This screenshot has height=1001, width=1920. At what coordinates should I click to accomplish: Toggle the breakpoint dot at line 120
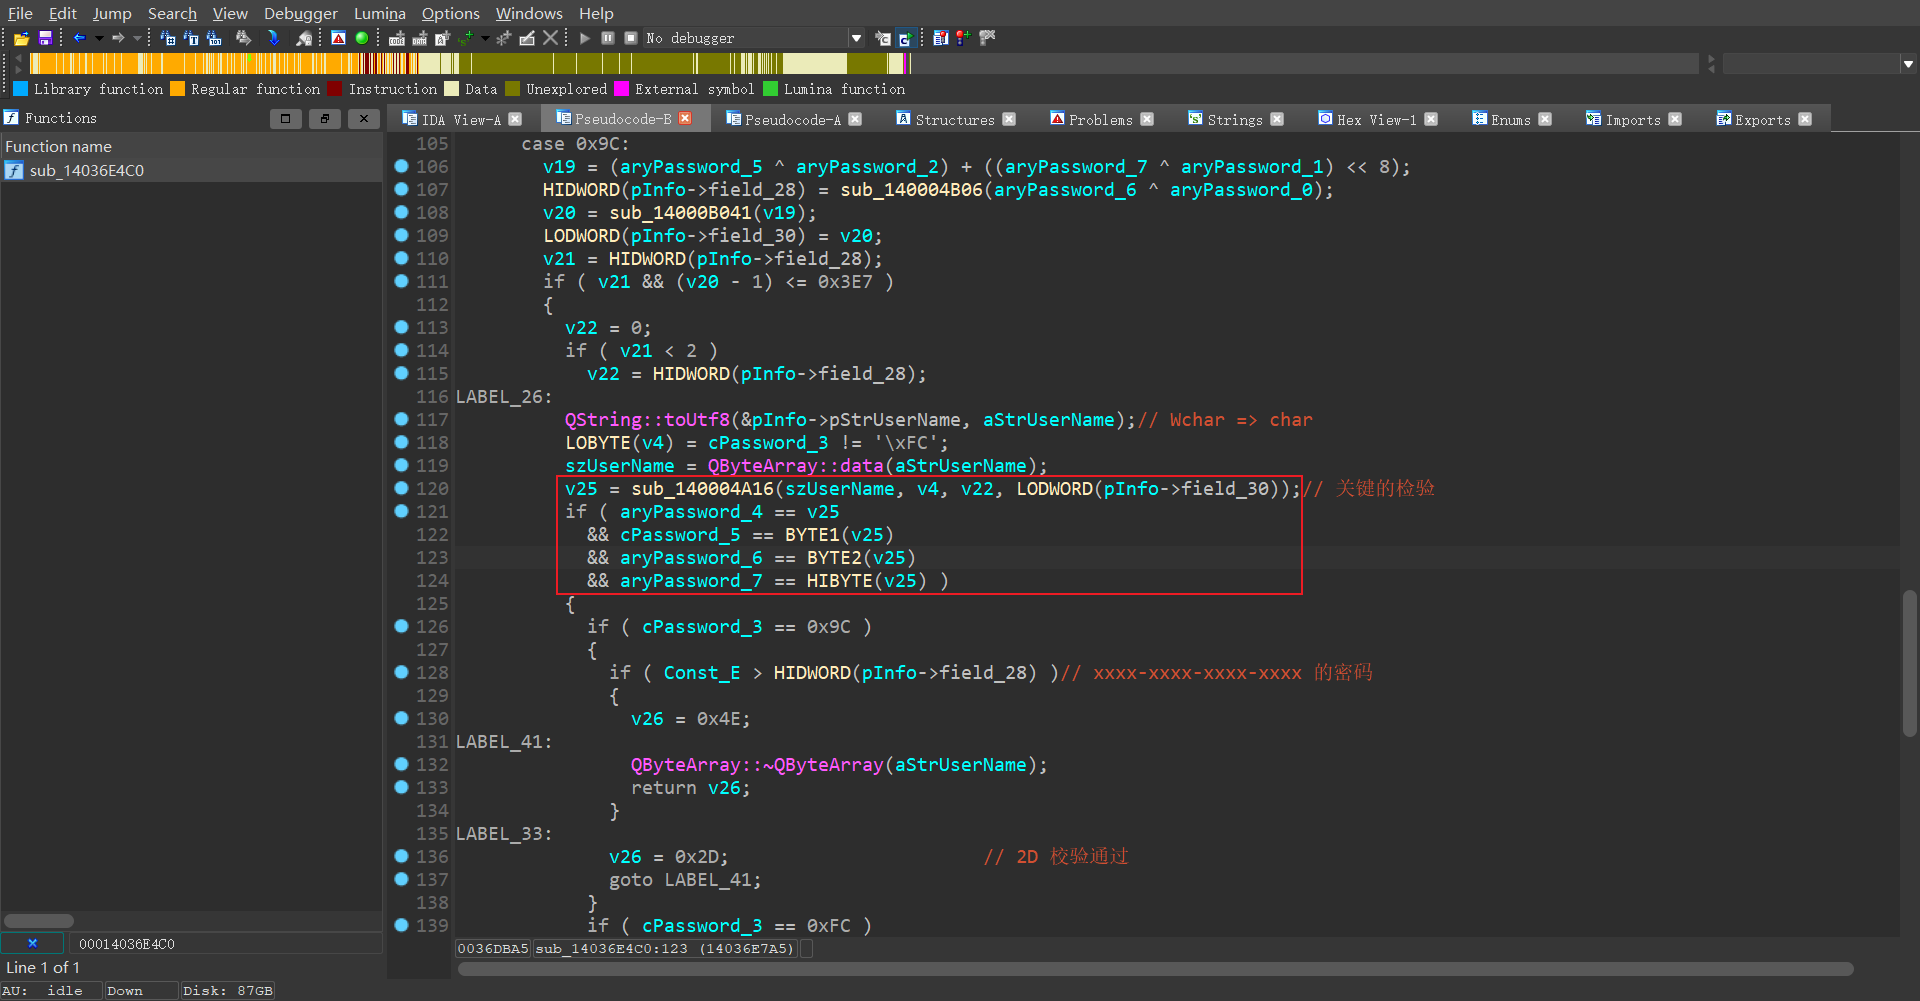pos(401,488)
